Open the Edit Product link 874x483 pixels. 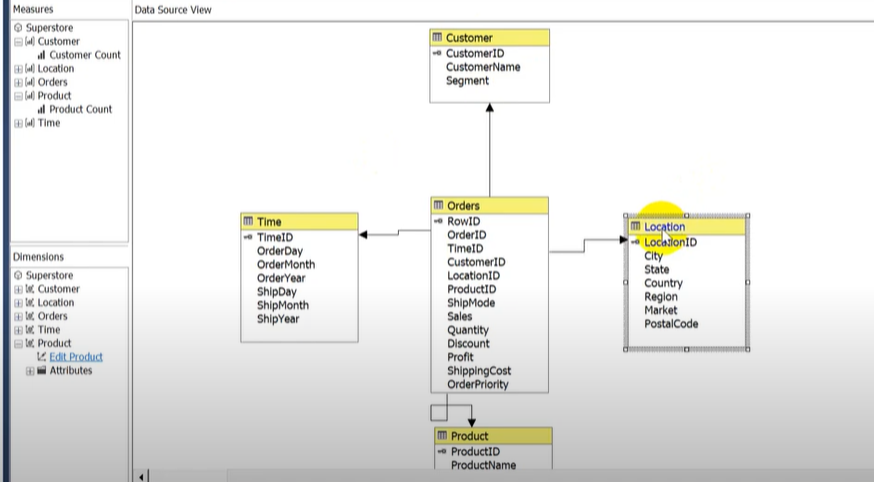point(76,357)
